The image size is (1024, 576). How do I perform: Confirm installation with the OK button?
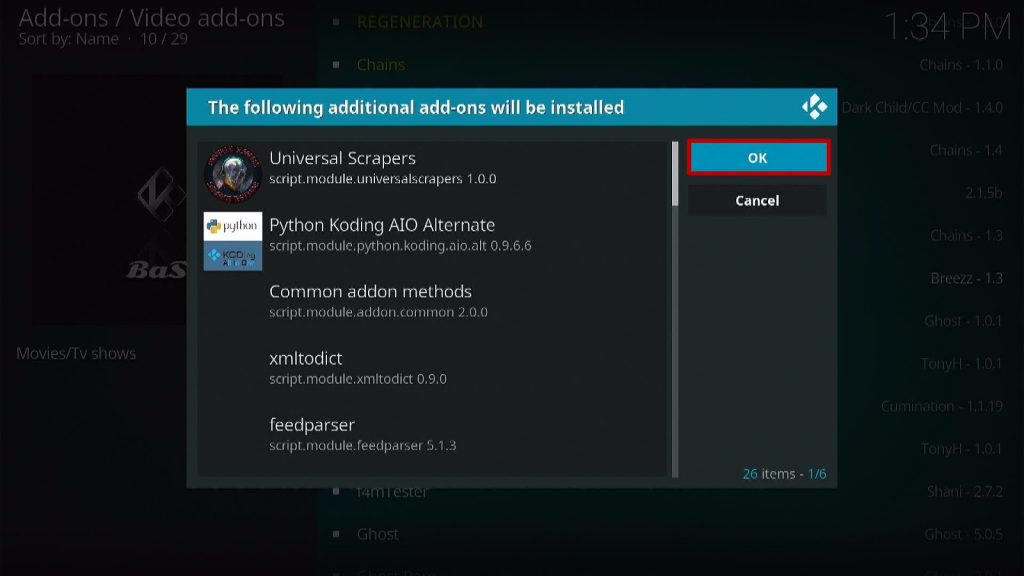(x=758, y=157)
